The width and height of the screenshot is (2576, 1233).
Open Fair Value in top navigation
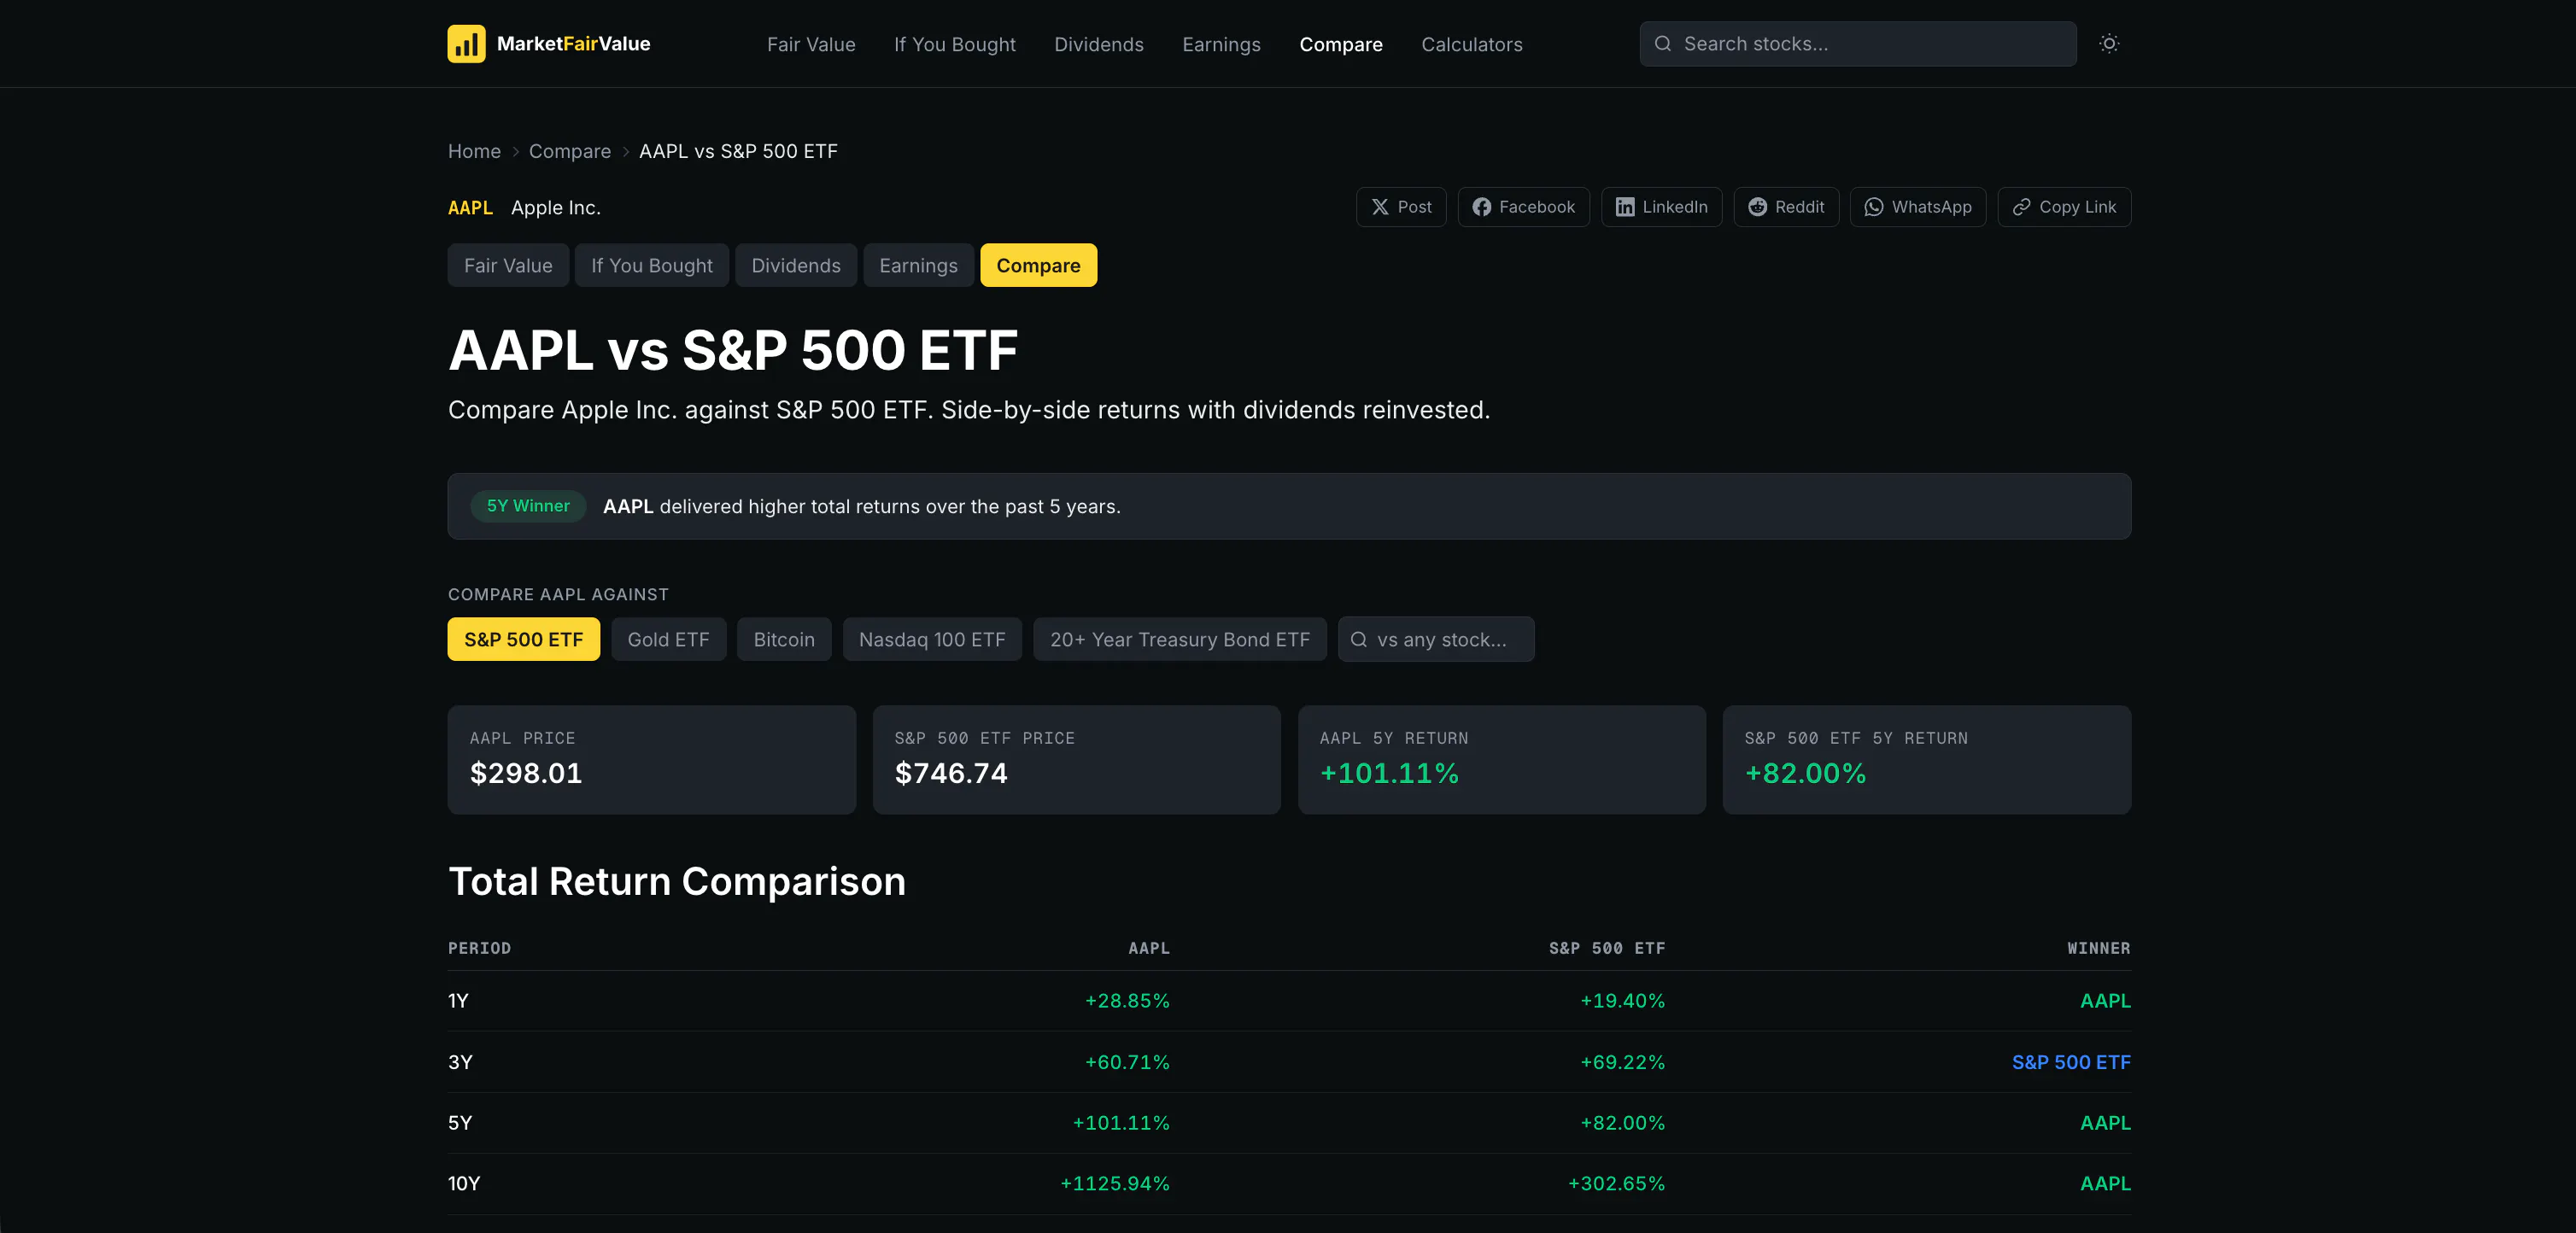click(x=811, y=44)
